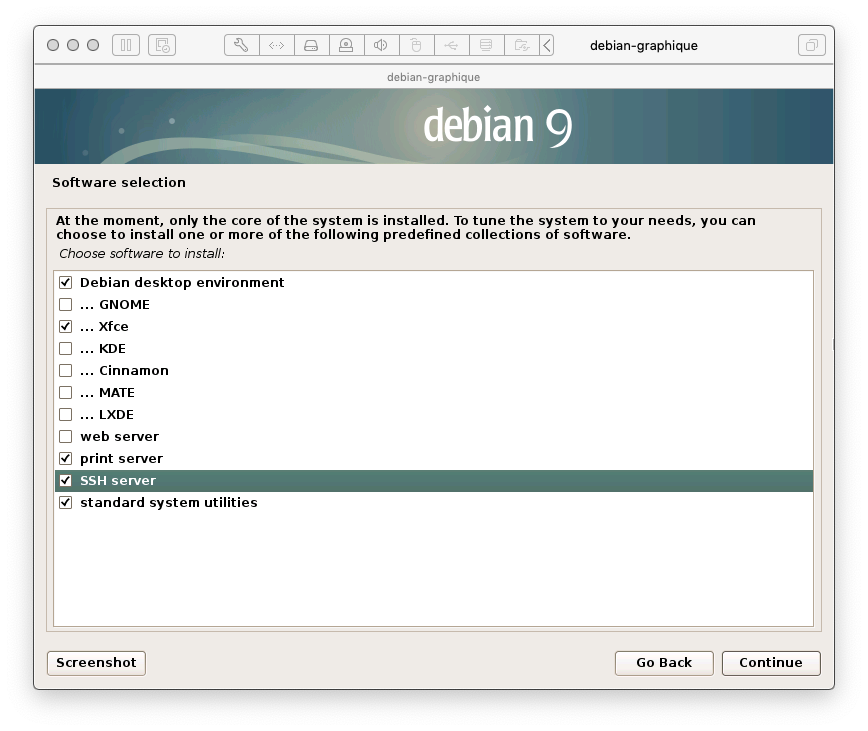Click the "... LXDE" row text
The height and width of the screenshot is (731, 868).
(107, 414)
